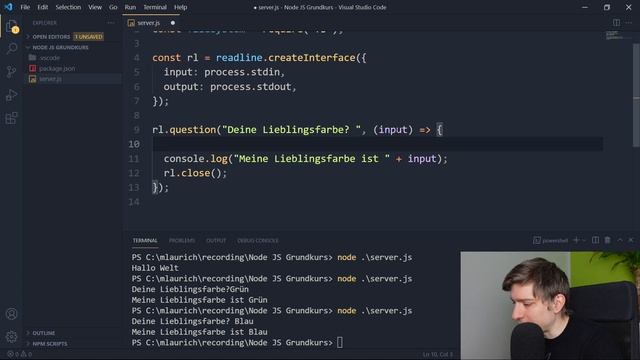Kill terminal with the trash icon
640x360 pixels.
[x=608, y=240]
